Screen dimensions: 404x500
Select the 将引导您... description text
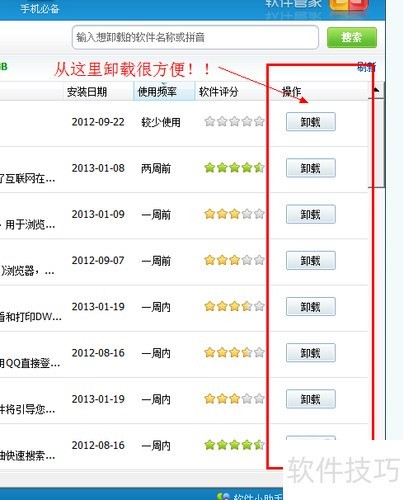point(27,409)
